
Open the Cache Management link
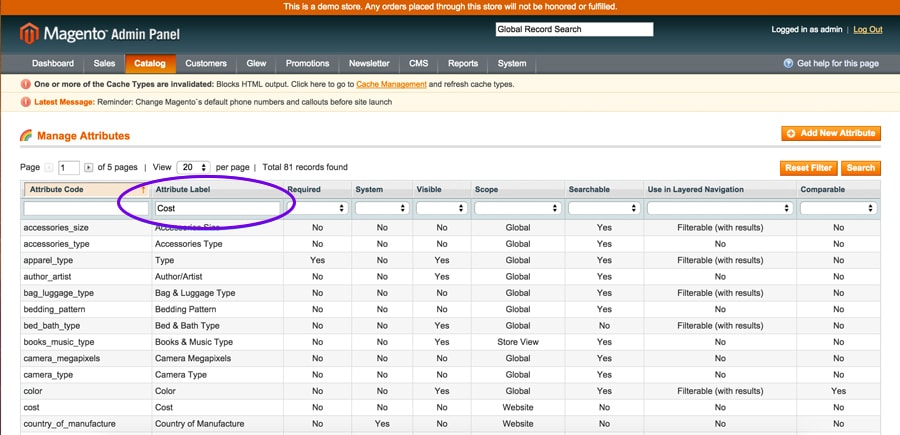(391, 84)
